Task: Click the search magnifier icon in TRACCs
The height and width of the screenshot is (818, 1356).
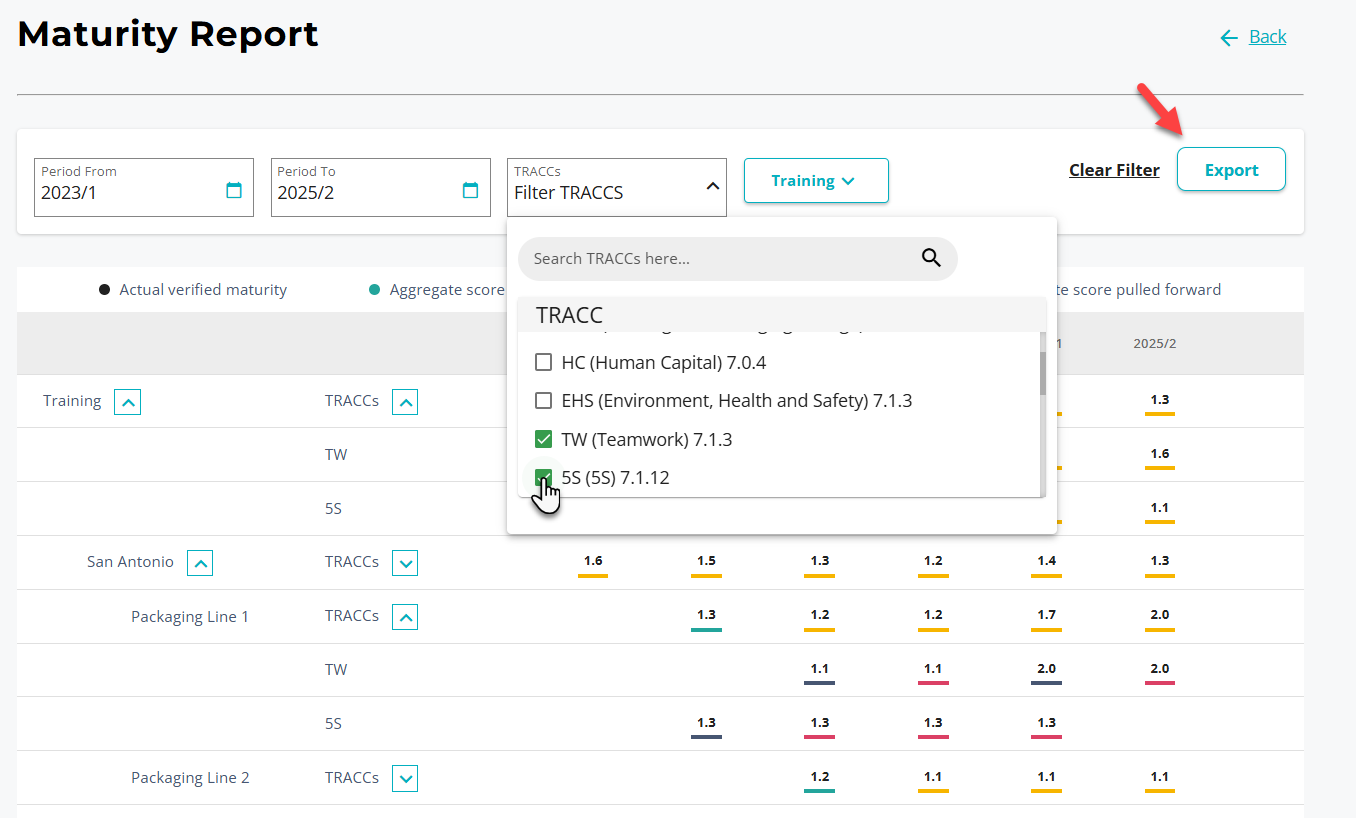Action: click(931, 258)
